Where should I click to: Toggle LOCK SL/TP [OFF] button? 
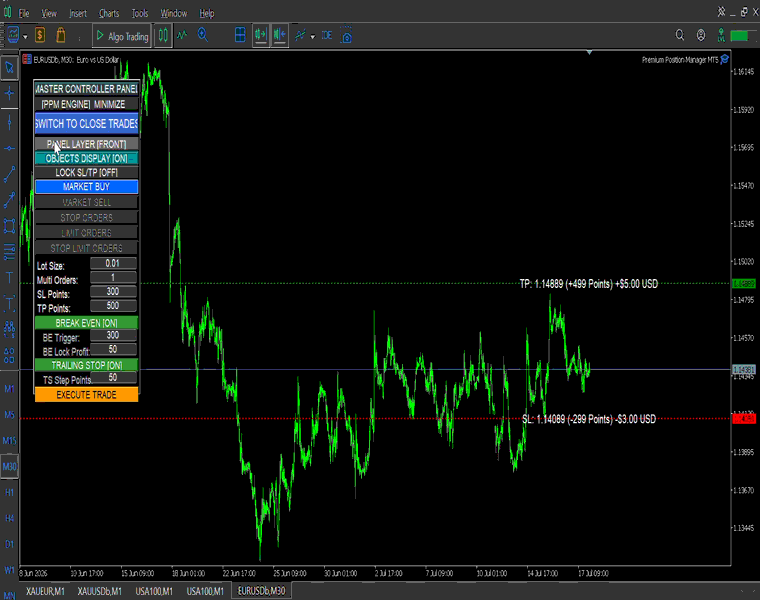(86, 173)
